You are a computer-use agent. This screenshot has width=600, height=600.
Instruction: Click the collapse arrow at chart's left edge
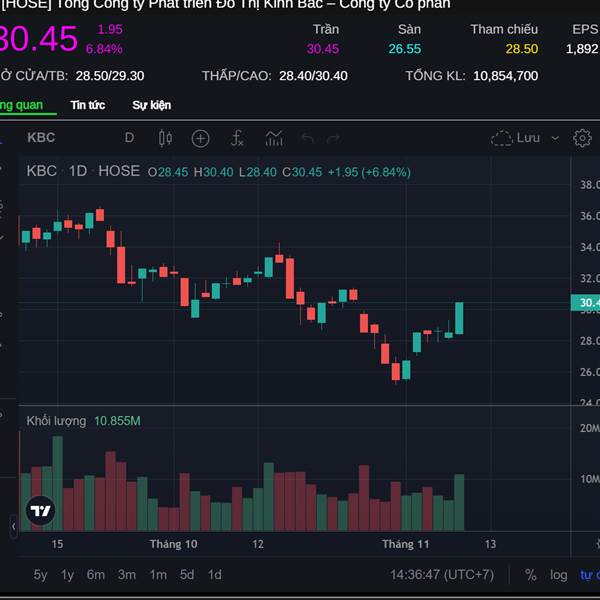click(13, 527)
